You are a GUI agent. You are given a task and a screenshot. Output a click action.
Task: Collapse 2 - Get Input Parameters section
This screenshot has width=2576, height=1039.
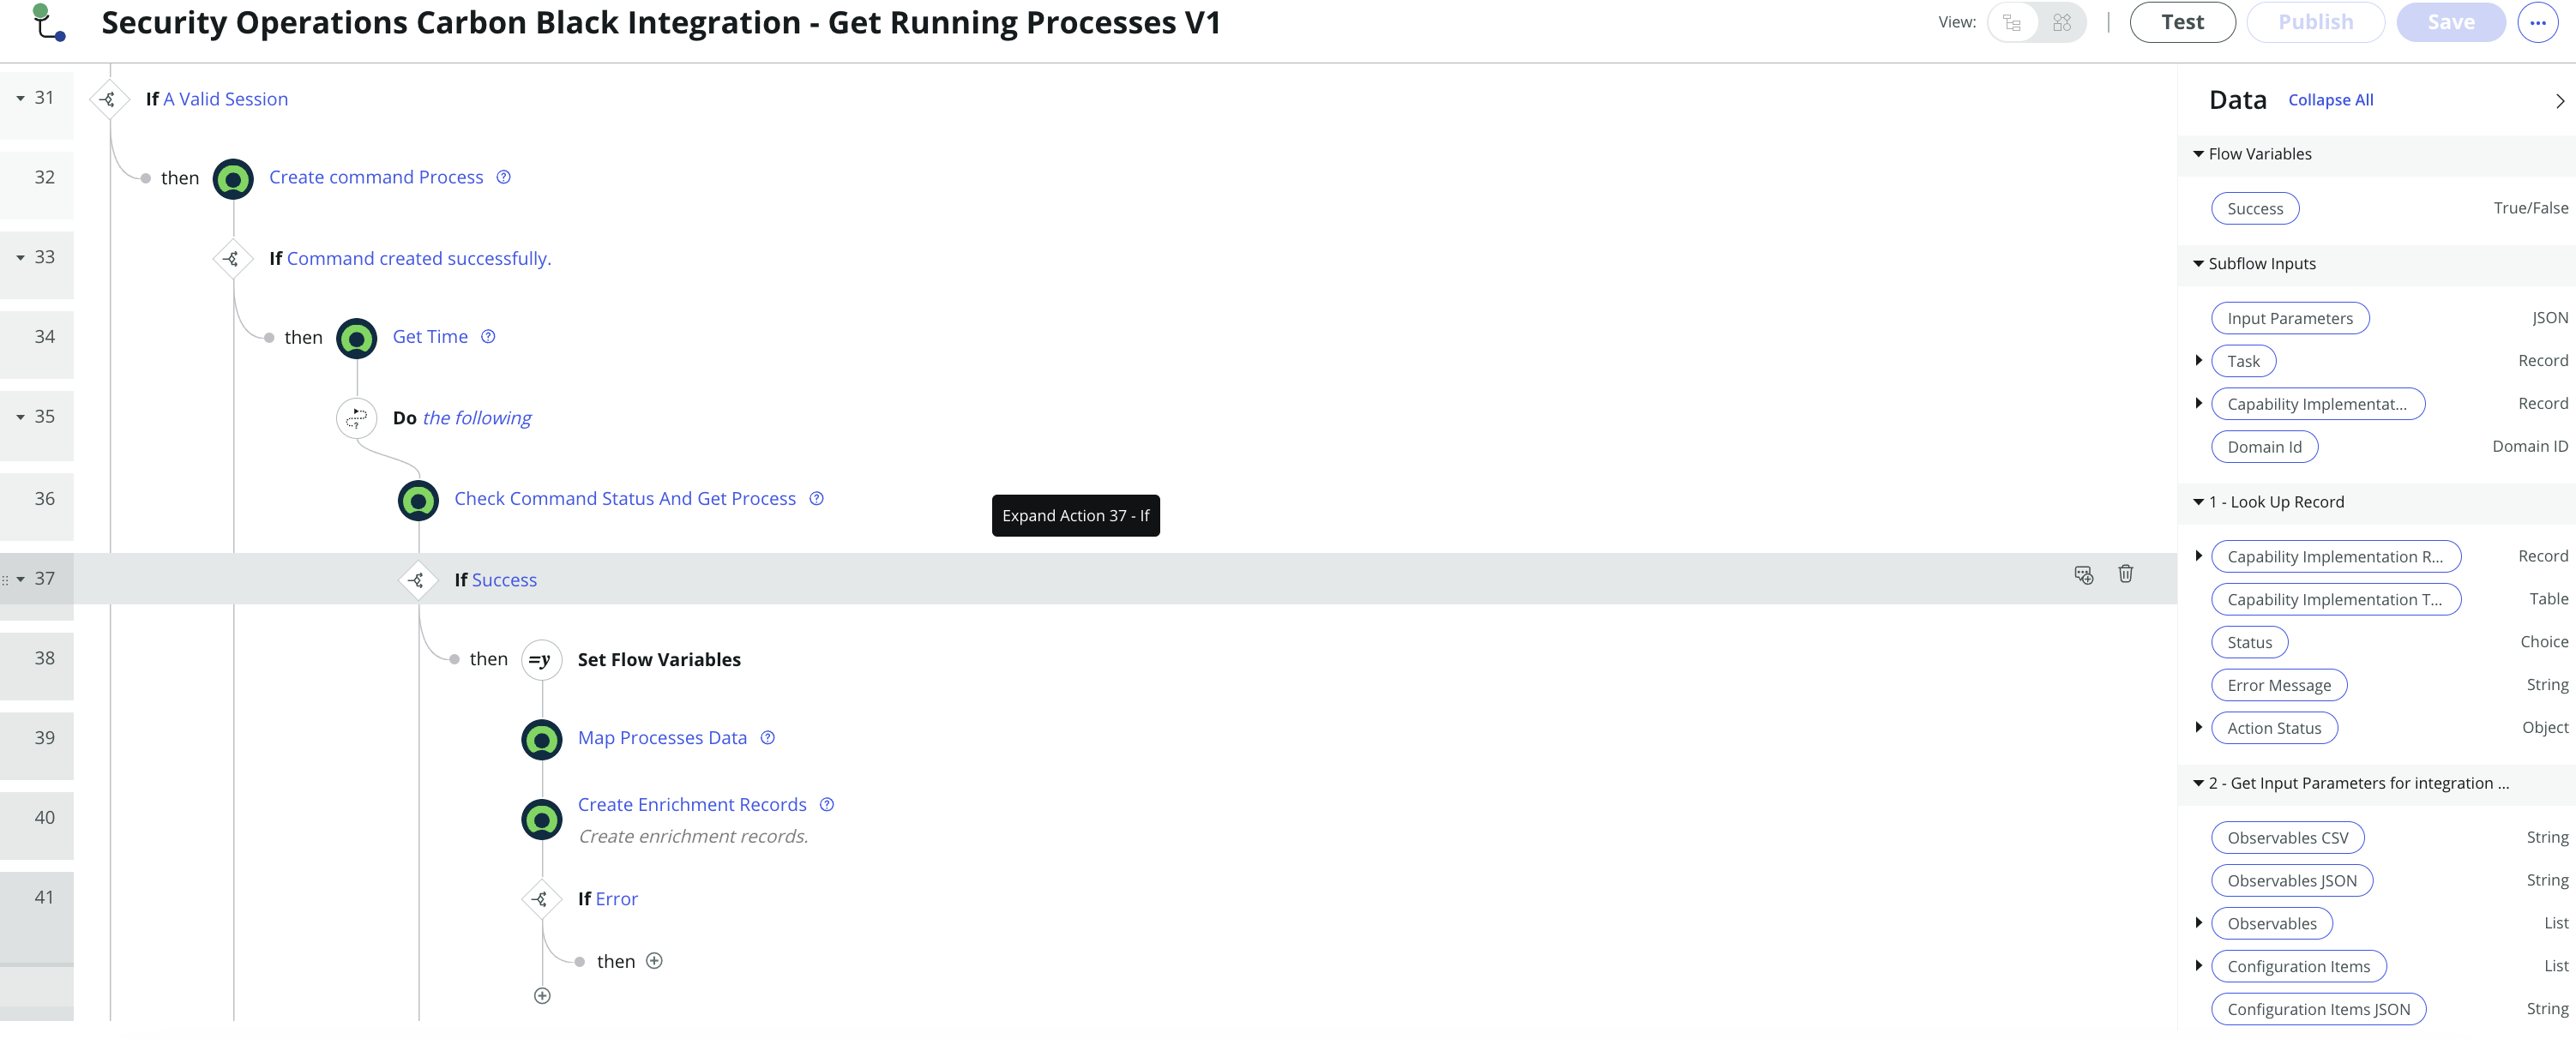[x=2198, y=783]
